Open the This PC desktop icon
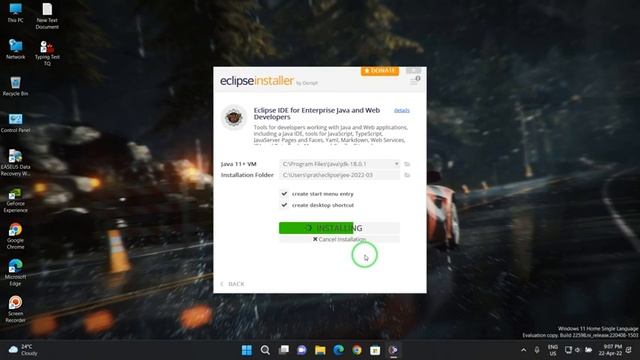Image resolution: width=640 pixels, height=360 pixels. (x=16, y=13)
